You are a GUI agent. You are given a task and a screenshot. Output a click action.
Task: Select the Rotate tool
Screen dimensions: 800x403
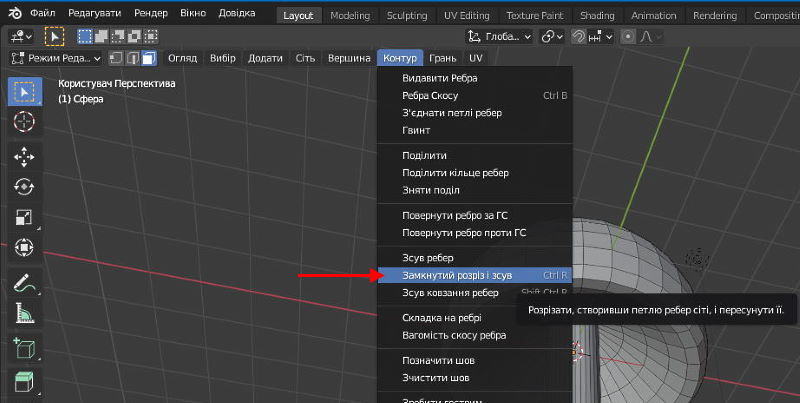coord(24,187)
